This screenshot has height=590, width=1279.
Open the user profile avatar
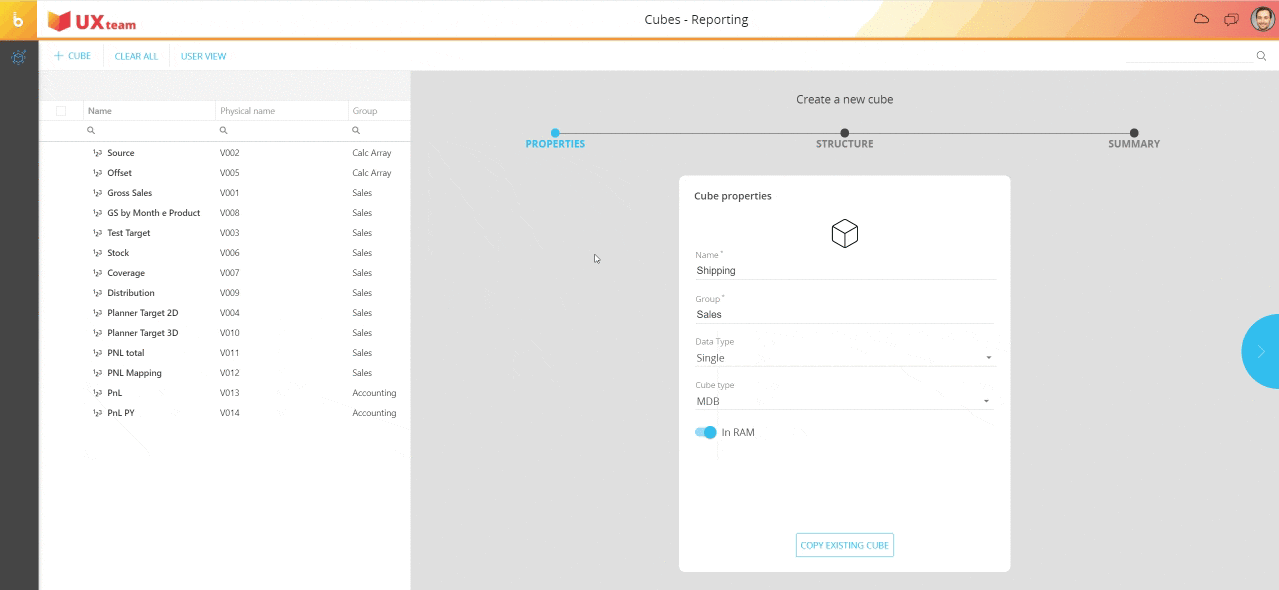[1262, 19]
